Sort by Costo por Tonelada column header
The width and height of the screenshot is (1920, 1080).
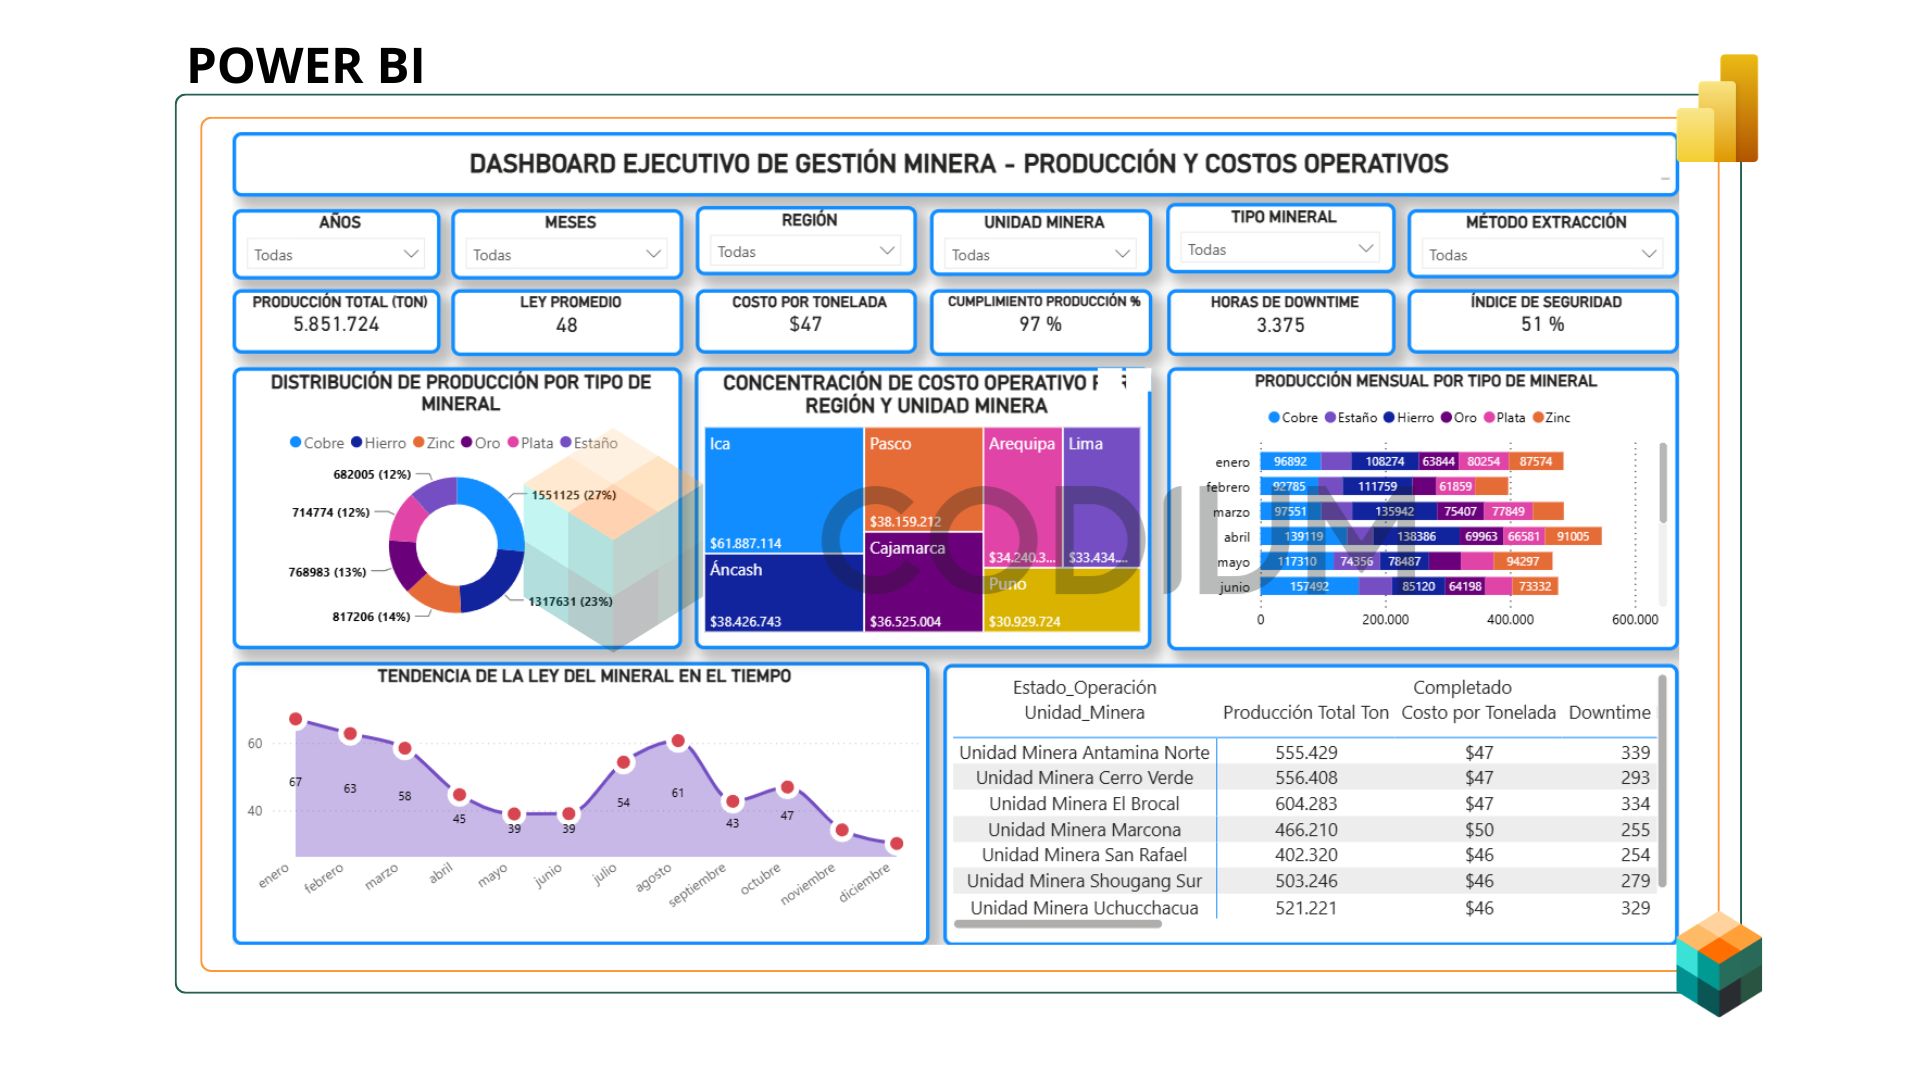[1478, 713]
